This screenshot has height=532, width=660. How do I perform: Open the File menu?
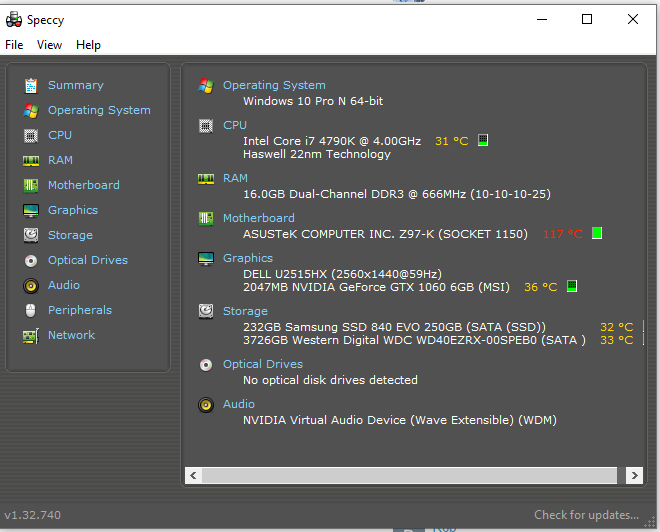pyautogui.click(x=14, y=45)
